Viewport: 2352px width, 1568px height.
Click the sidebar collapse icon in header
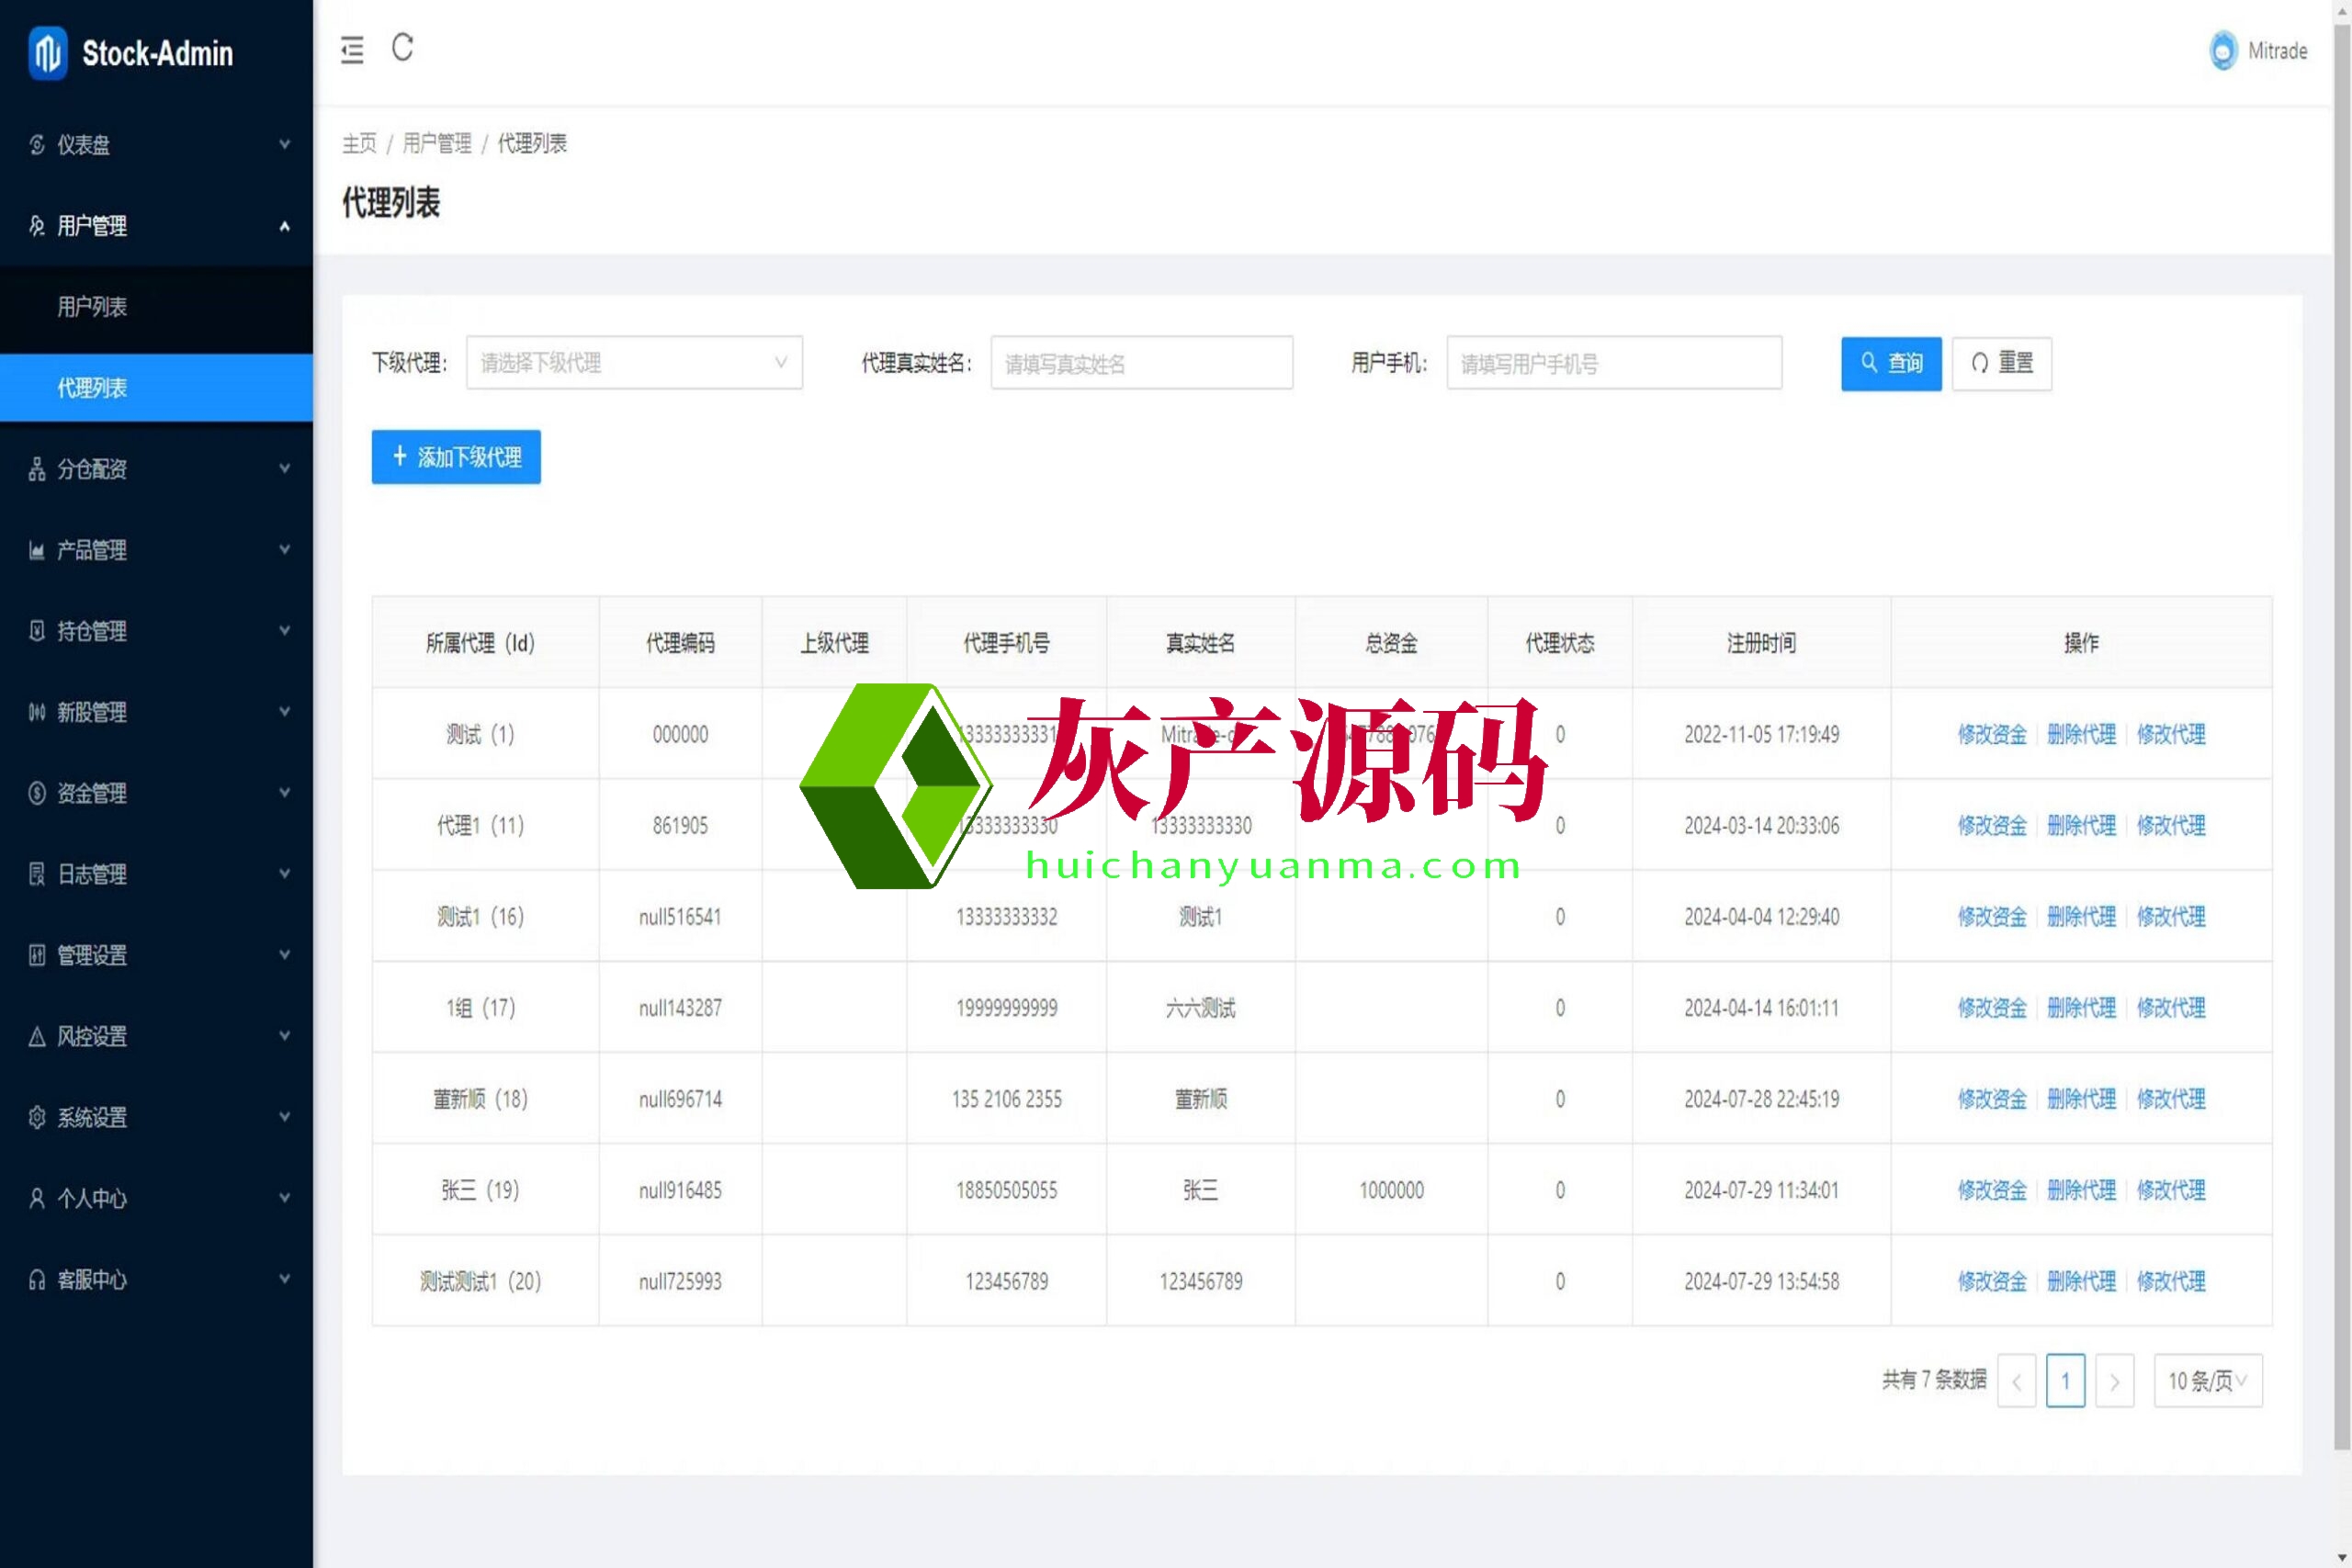coord(352,49)
